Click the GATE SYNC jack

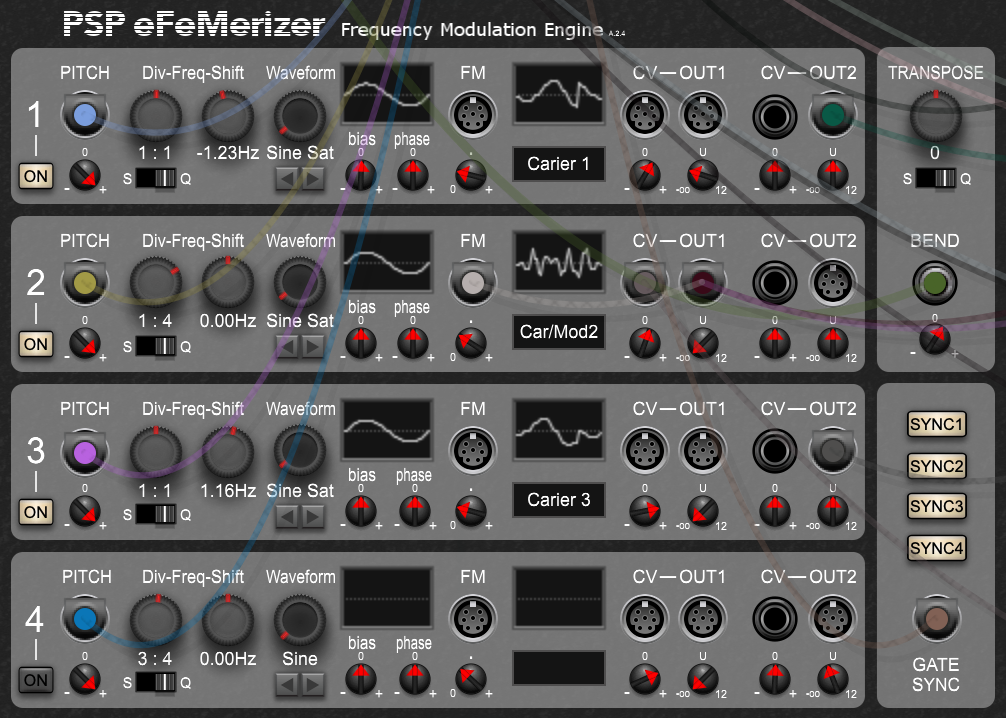tap(936, 619)
